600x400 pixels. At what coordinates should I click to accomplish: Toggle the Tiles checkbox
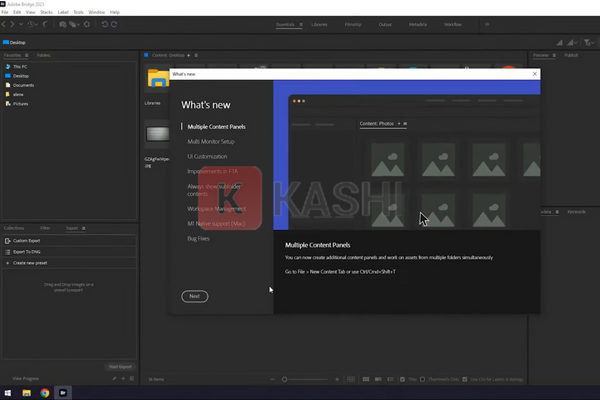(403, 379)
